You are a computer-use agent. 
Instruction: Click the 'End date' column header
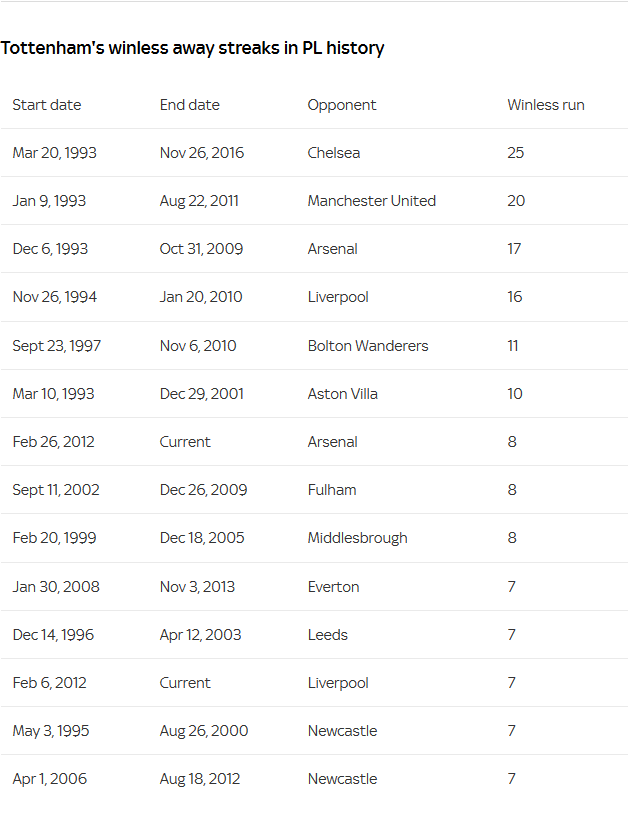coord(190,105)
